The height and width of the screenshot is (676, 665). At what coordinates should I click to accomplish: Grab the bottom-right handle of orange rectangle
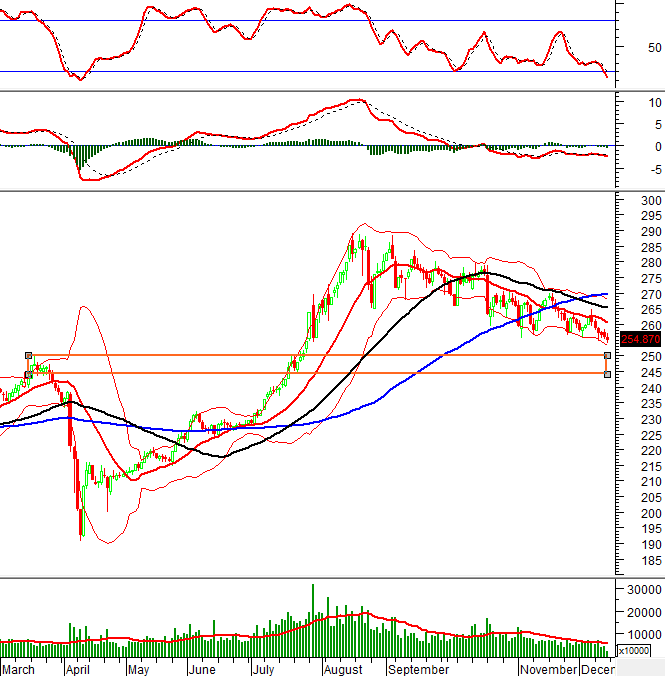click(x=608, y=375)
